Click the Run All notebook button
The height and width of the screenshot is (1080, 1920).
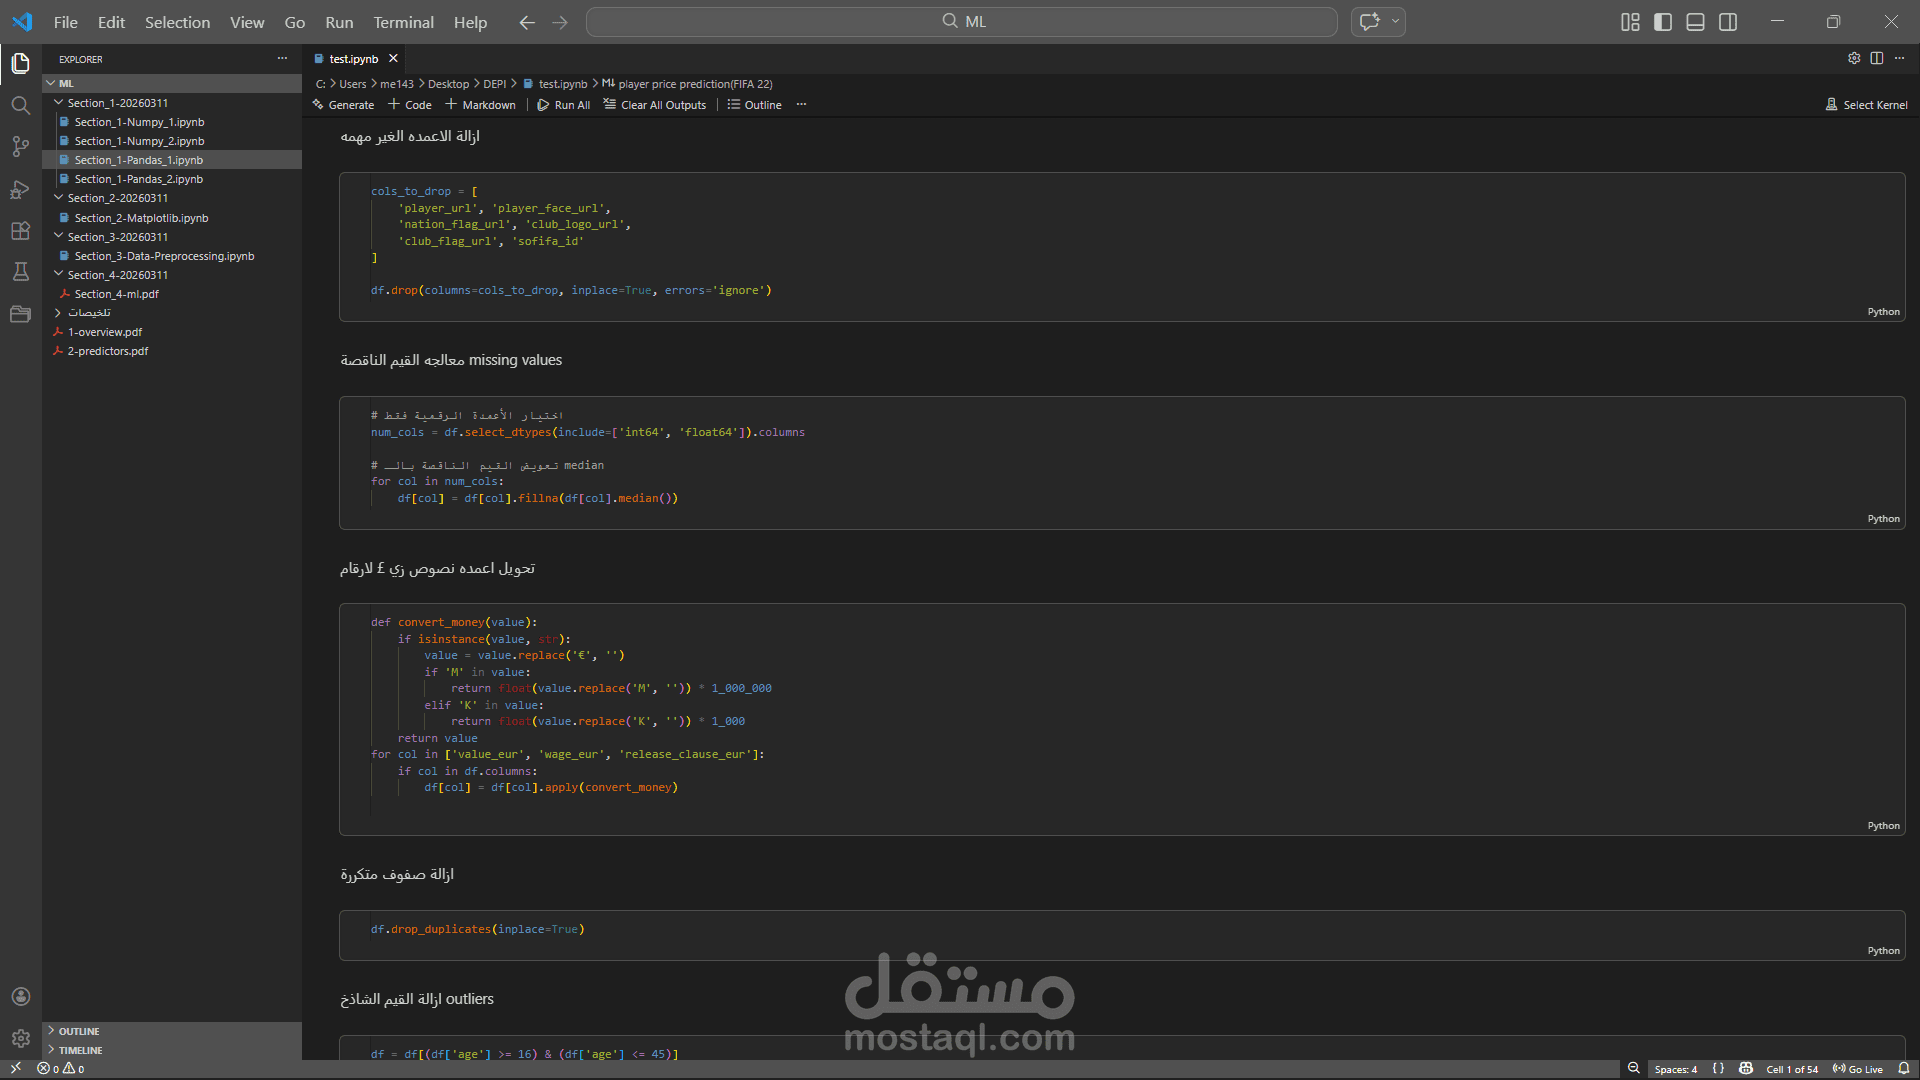click(x=564, y=105)
